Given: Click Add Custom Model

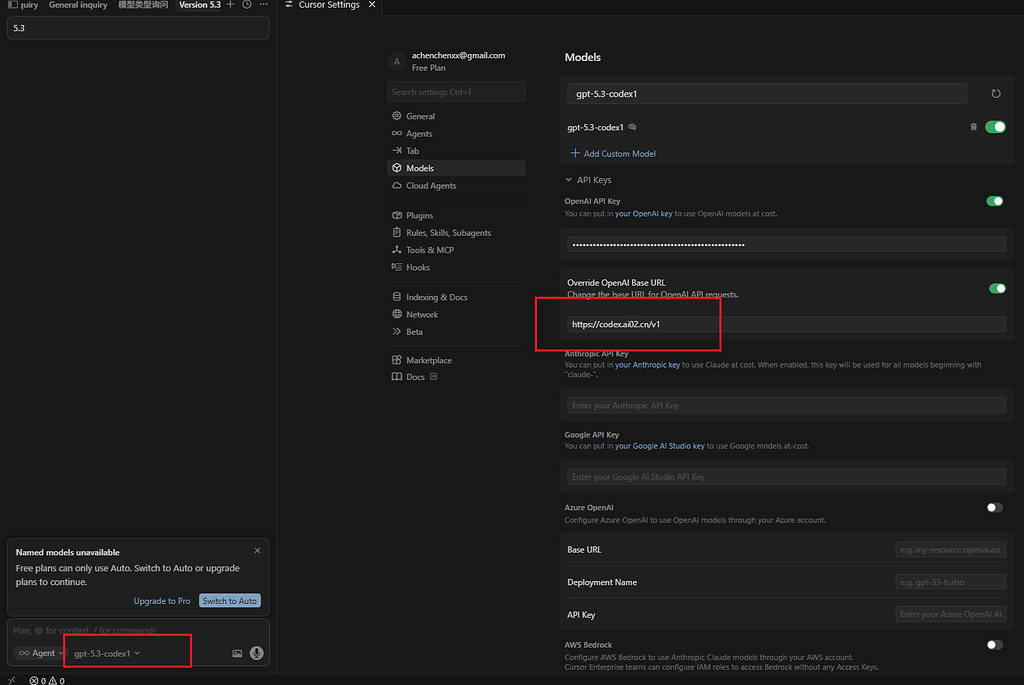Looking at the screenshot, I should coord(613,153).
